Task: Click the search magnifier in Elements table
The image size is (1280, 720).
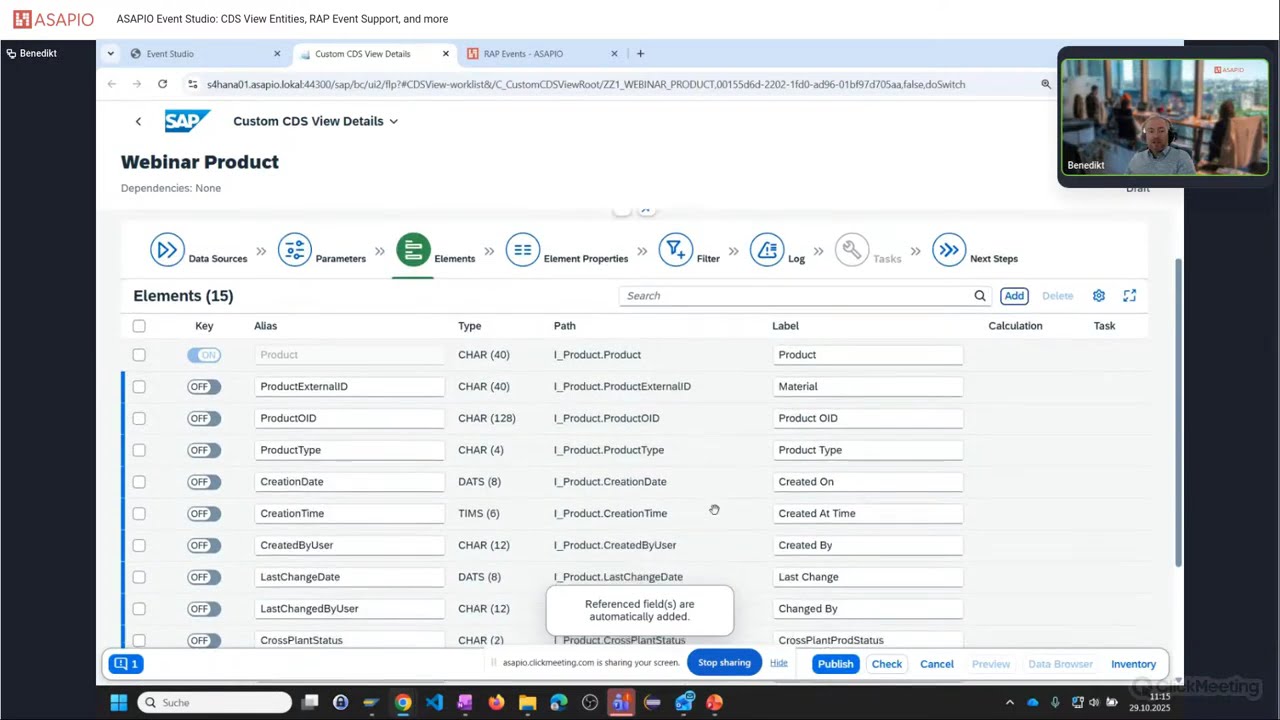Action: (980, 296)
